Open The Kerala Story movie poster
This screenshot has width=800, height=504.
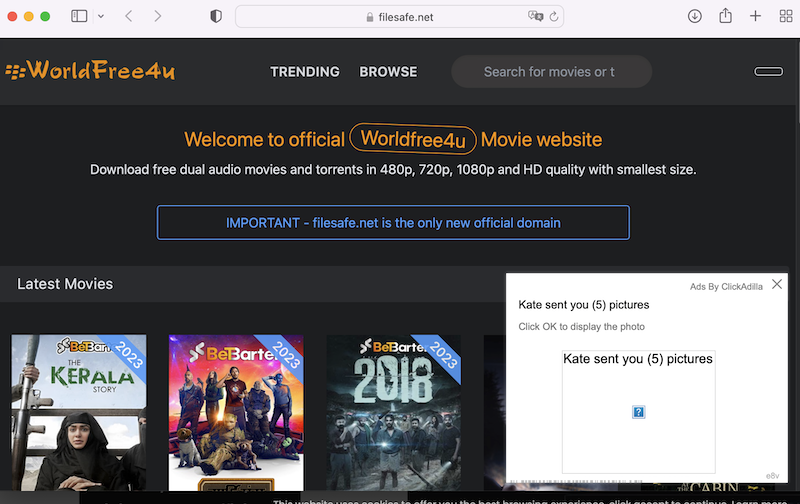click(79, 413)
